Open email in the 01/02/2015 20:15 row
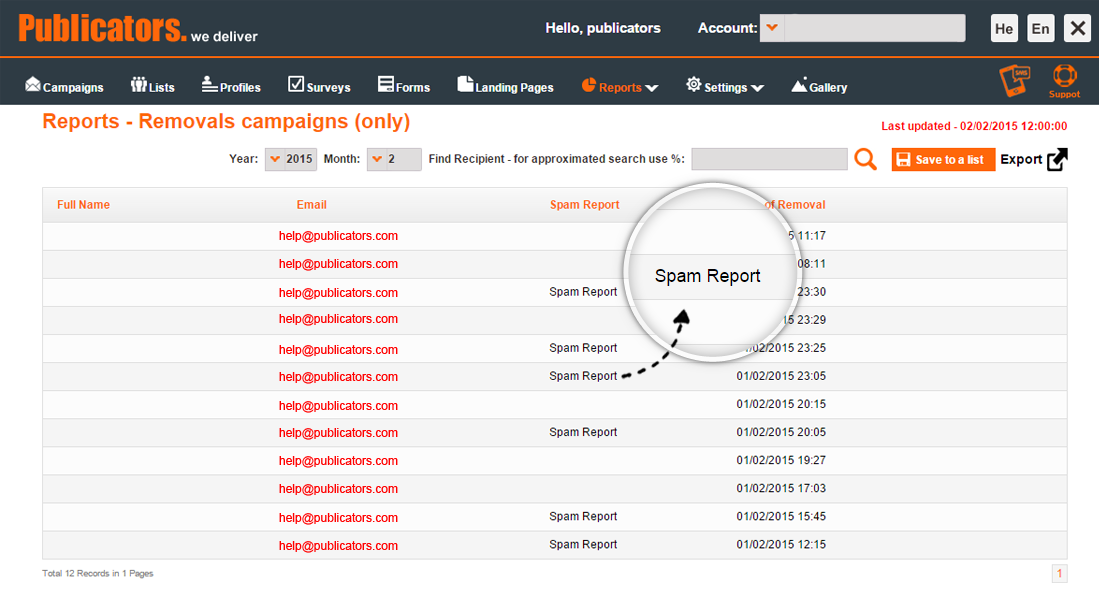Viewport: 1099px width, 608px height. pyautogui.click(x=339, y=405)
